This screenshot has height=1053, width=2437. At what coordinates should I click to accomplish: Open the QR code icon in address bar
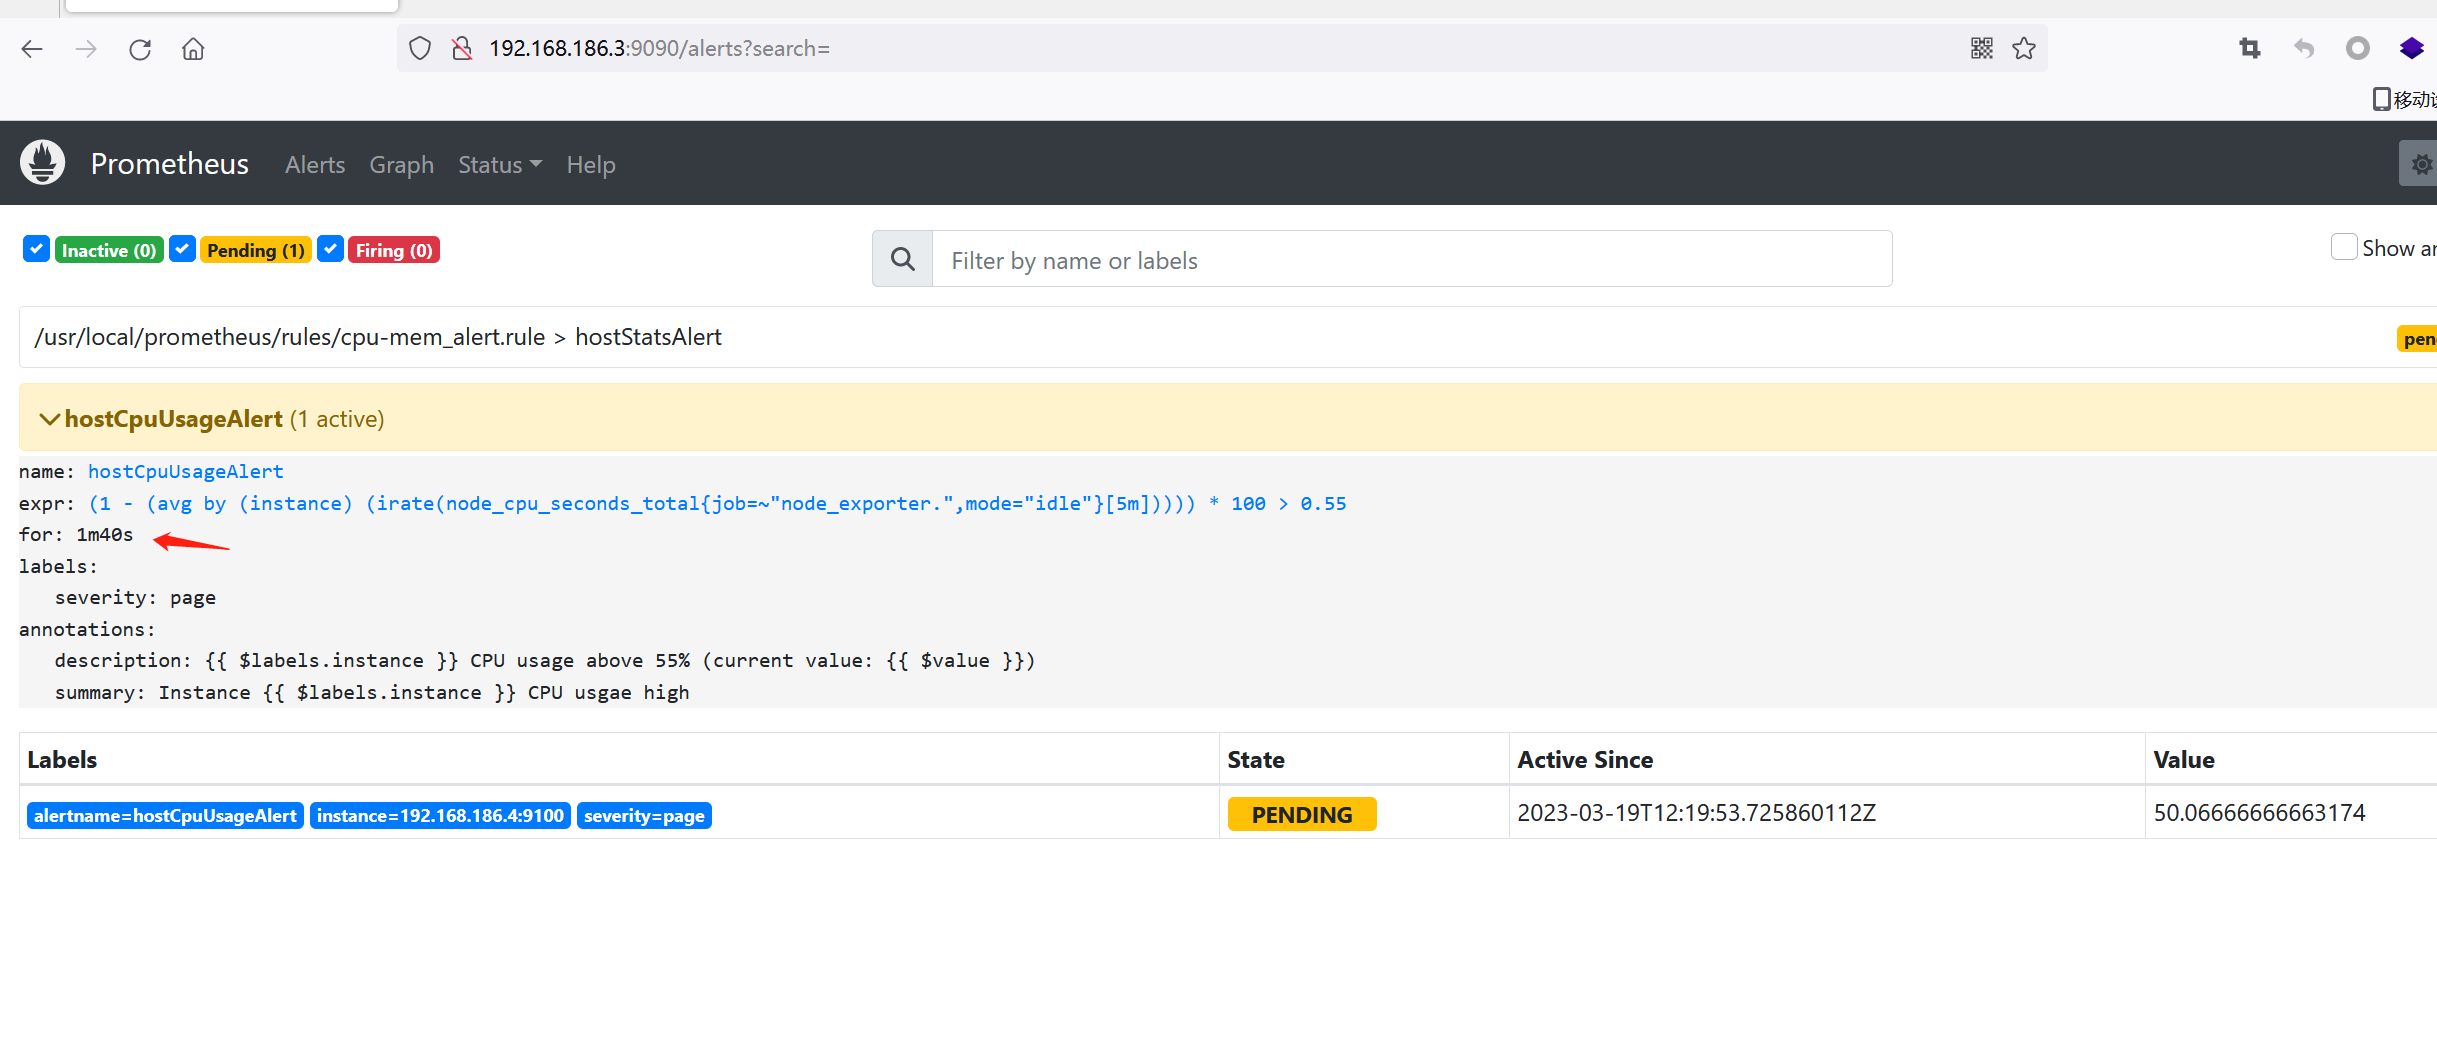pyautogui.click(x=1982, y=48)
